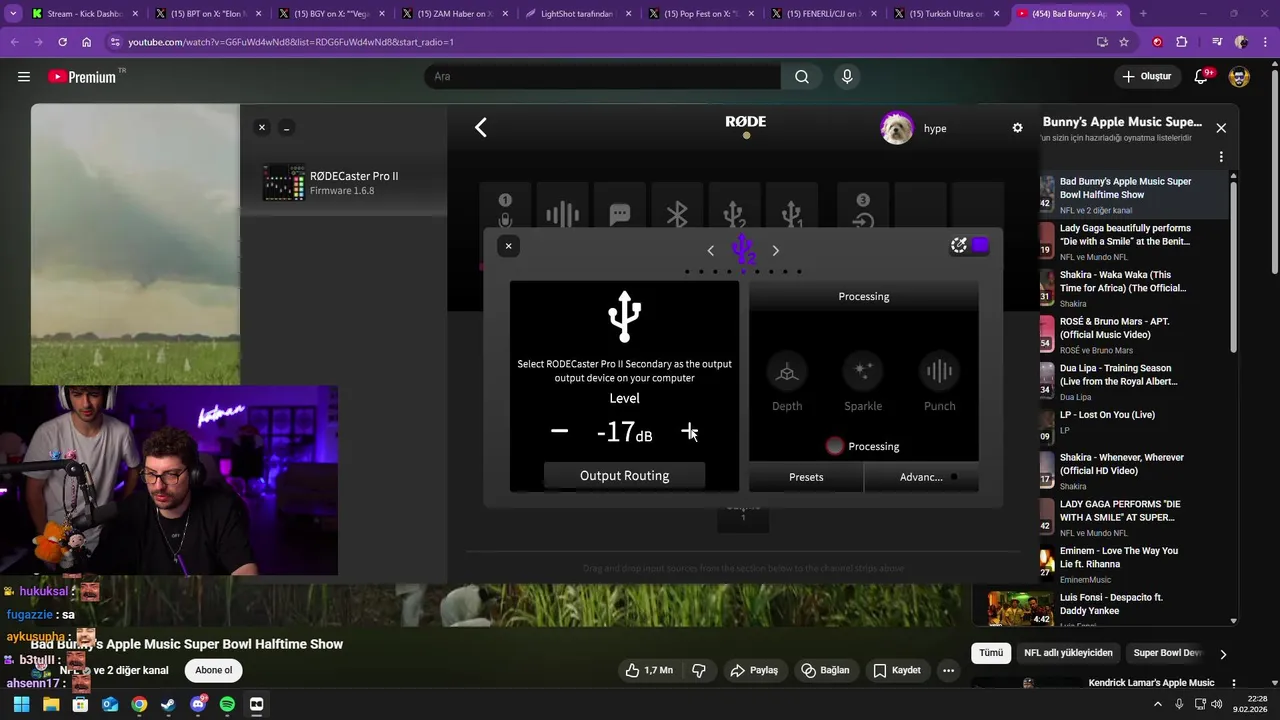This screenshot has width=1280, height=720.
Task: Select the microphone 1 channel icon
Action: (505, 212)
